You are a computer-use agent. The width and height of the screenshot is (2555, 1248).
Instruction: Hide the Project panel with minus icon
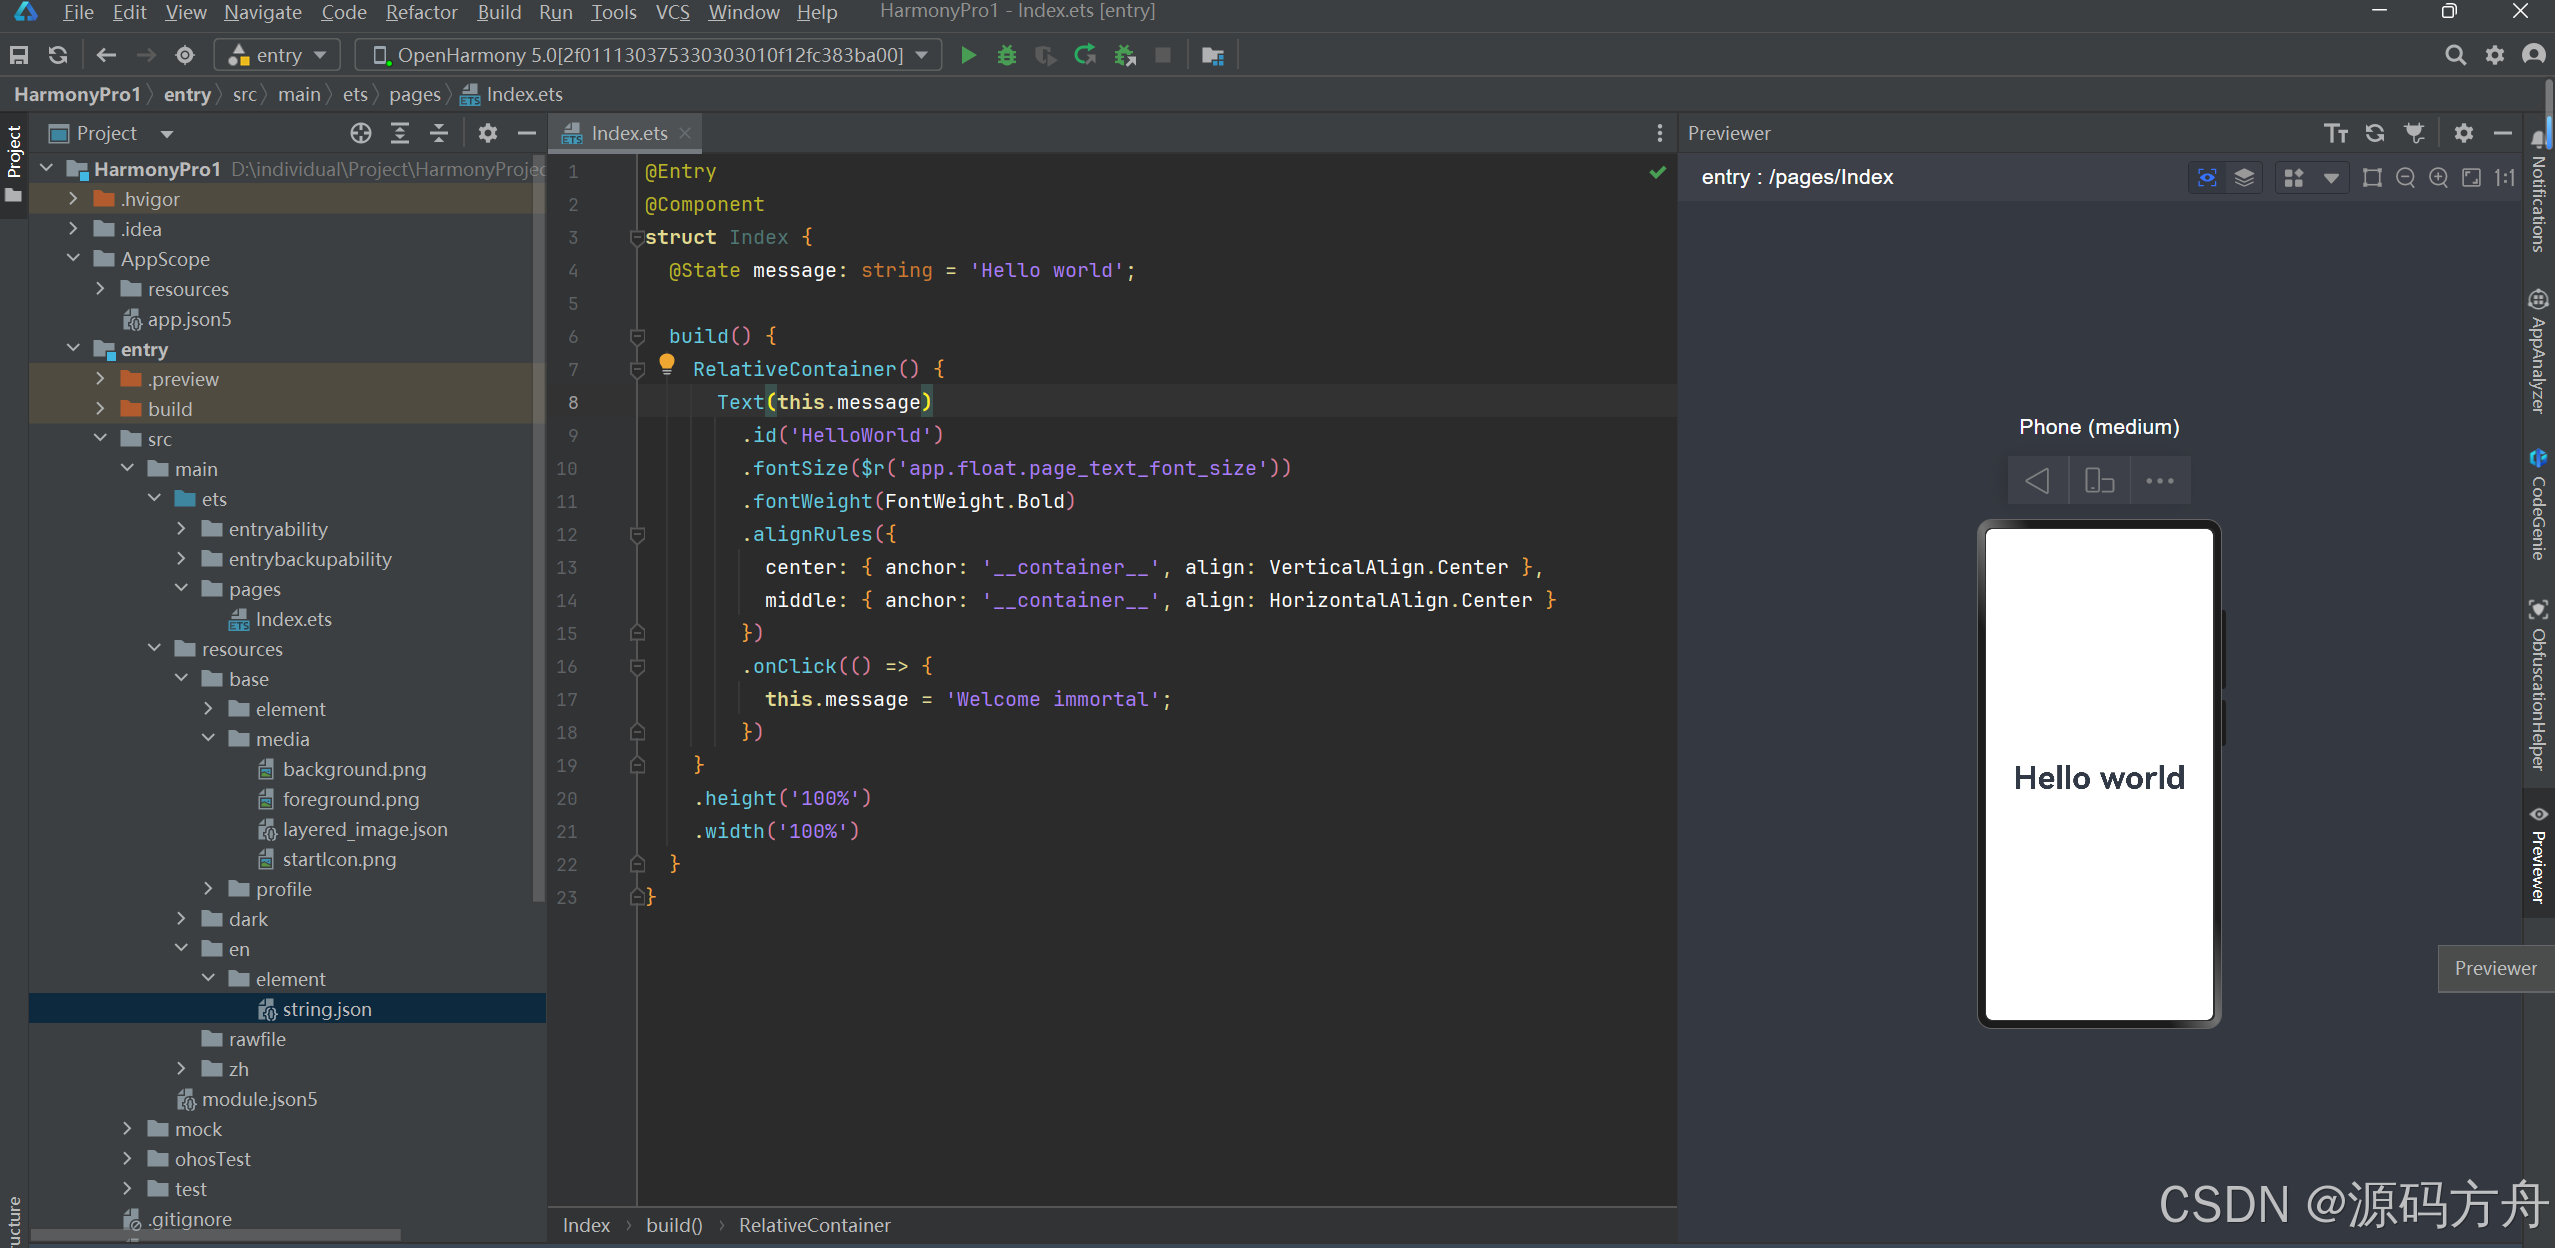[527, 133]
